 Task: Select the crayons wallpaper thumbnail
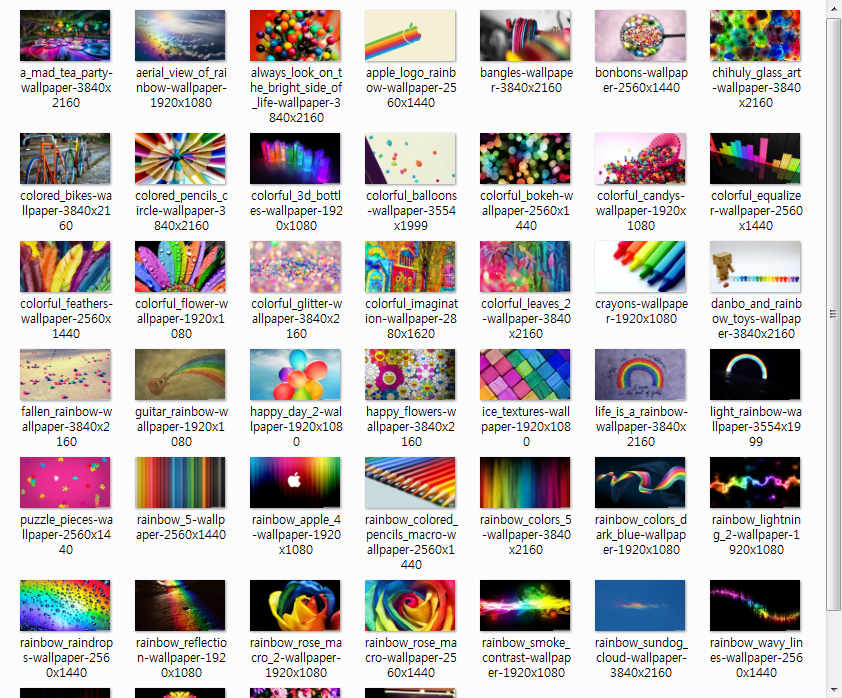pos(640,266)
